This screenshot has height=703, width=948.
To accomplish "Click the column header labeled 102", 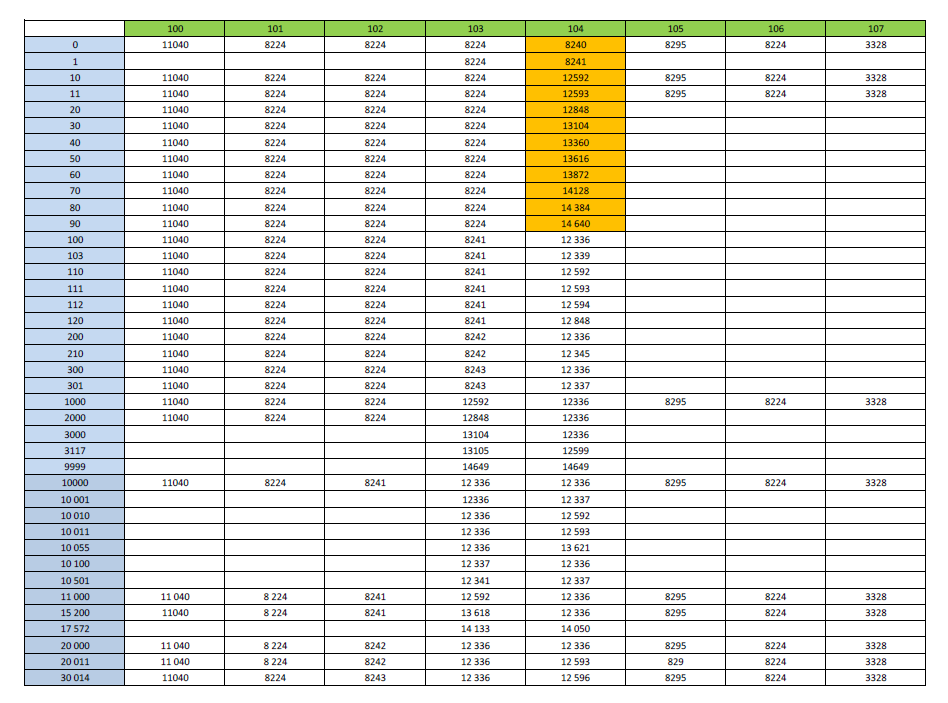I will click(375, 29).
